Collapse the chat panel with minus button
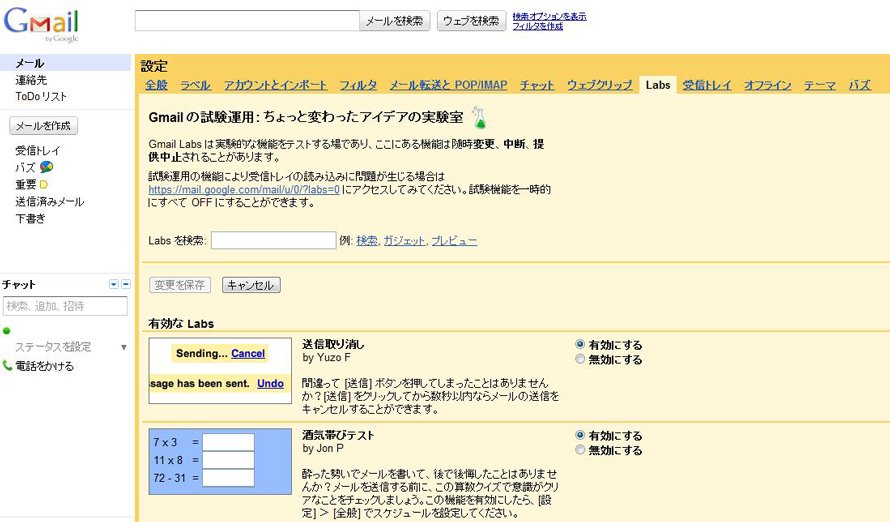Image resolution: width=890 pixels, height=522 pixels. point(126,284)
